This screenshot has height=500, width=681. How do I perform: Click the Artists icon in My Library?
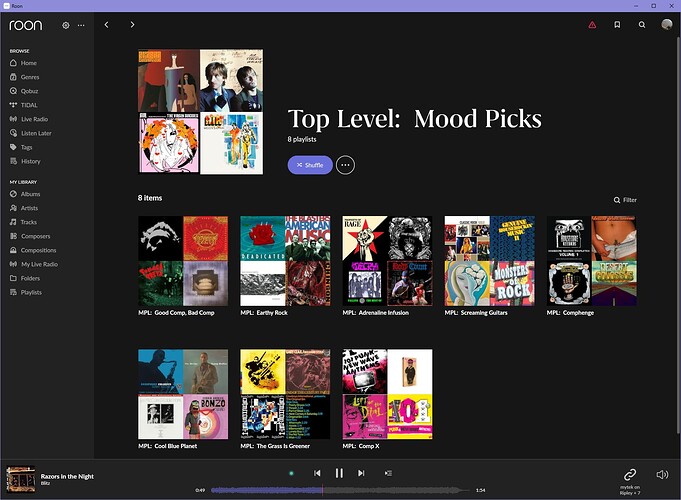[x=13, y=208]
